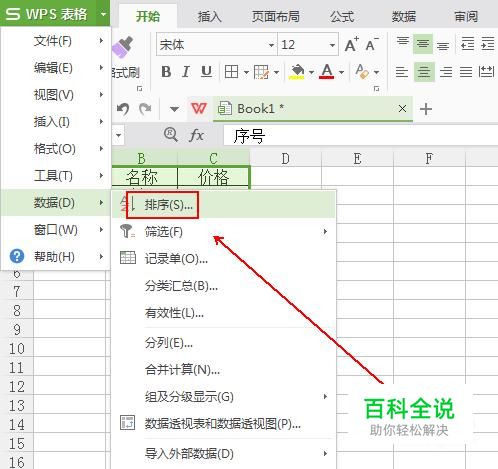Apply yellow fill color bucket
This screenshot has width=498, height=469.
(297, 72)
